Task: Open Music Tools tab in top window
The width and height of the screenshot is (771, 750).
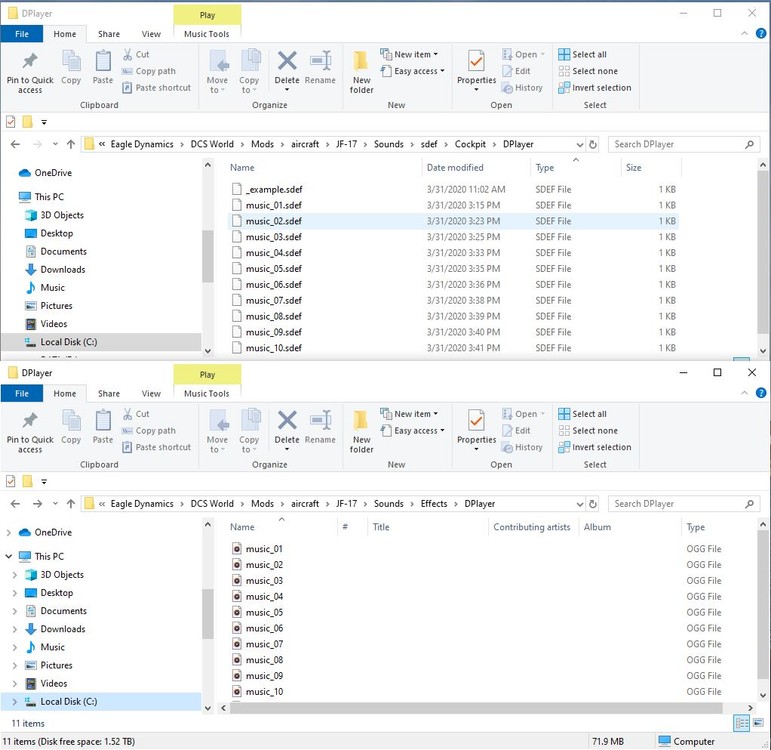Action: 207,34
